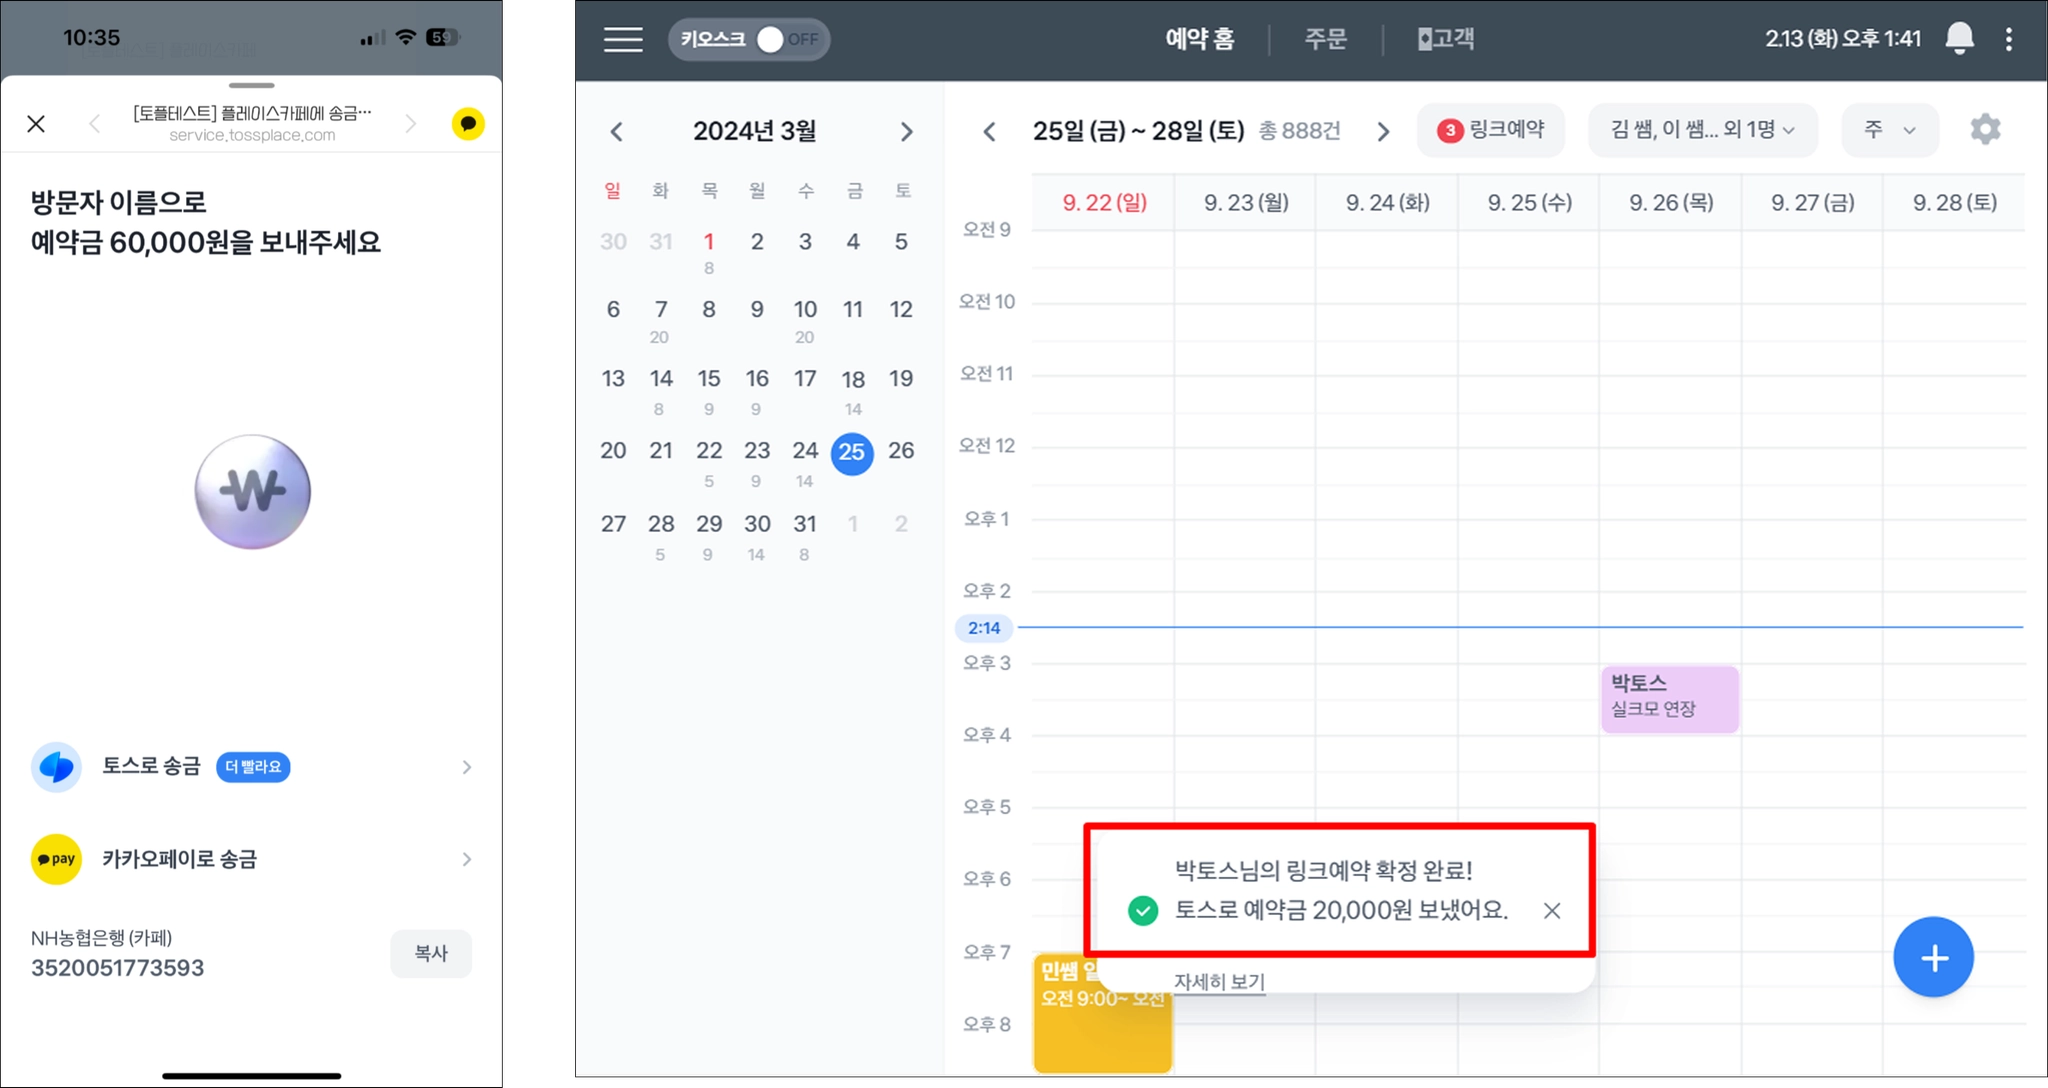The height and width of the screenshot is (1088, 2048).
Task: Copy the bank account number with 복사
Action: click(431, 954)
